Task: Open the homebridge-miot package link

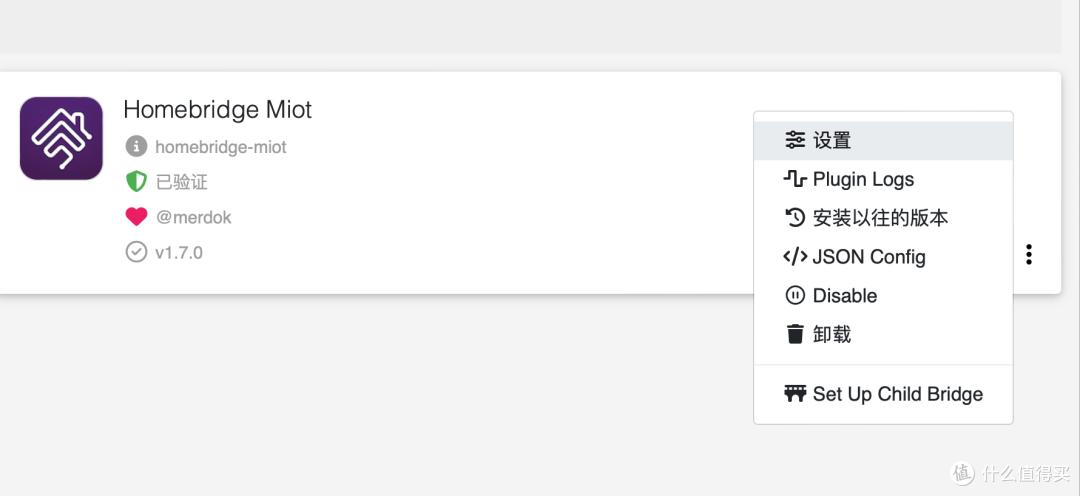Action: coord(221,147)
